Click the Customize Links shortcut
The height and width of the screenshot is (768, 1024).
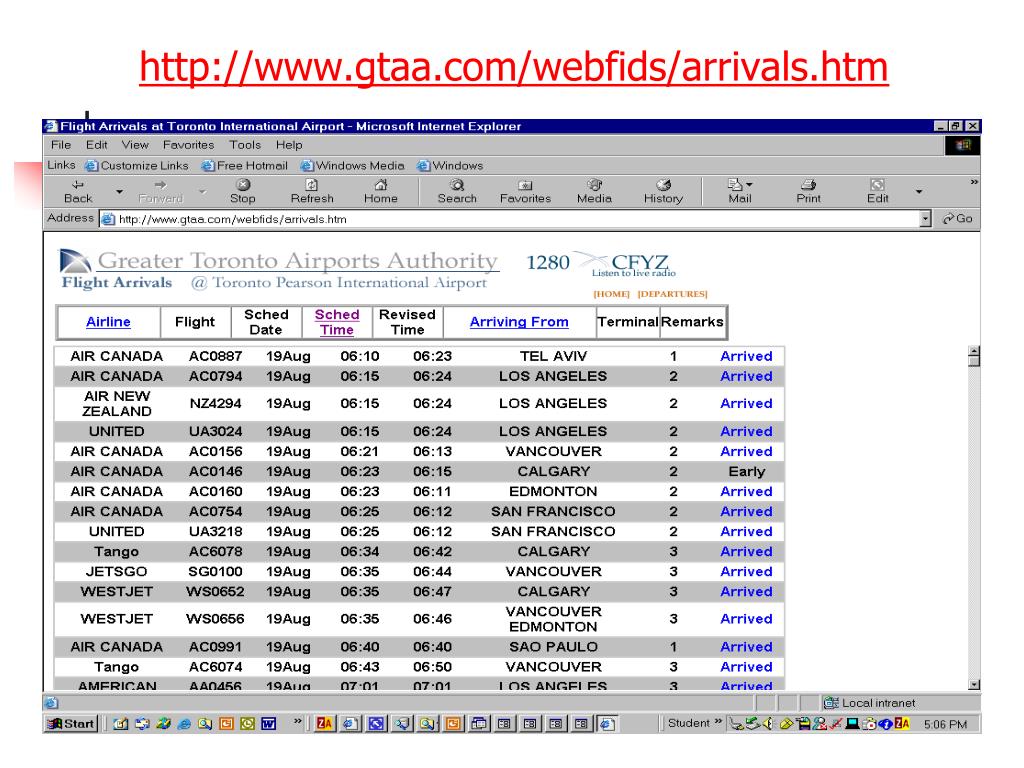pyautogui.click(x=137, y=166)
